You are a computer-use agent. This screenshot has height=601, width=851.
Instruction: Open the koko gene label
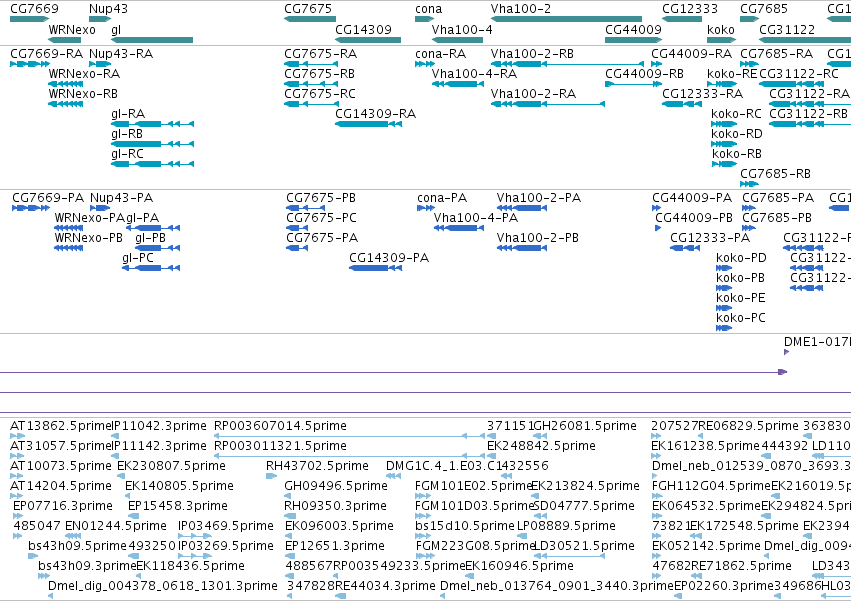pyautogui.click(x=721, y=29)
